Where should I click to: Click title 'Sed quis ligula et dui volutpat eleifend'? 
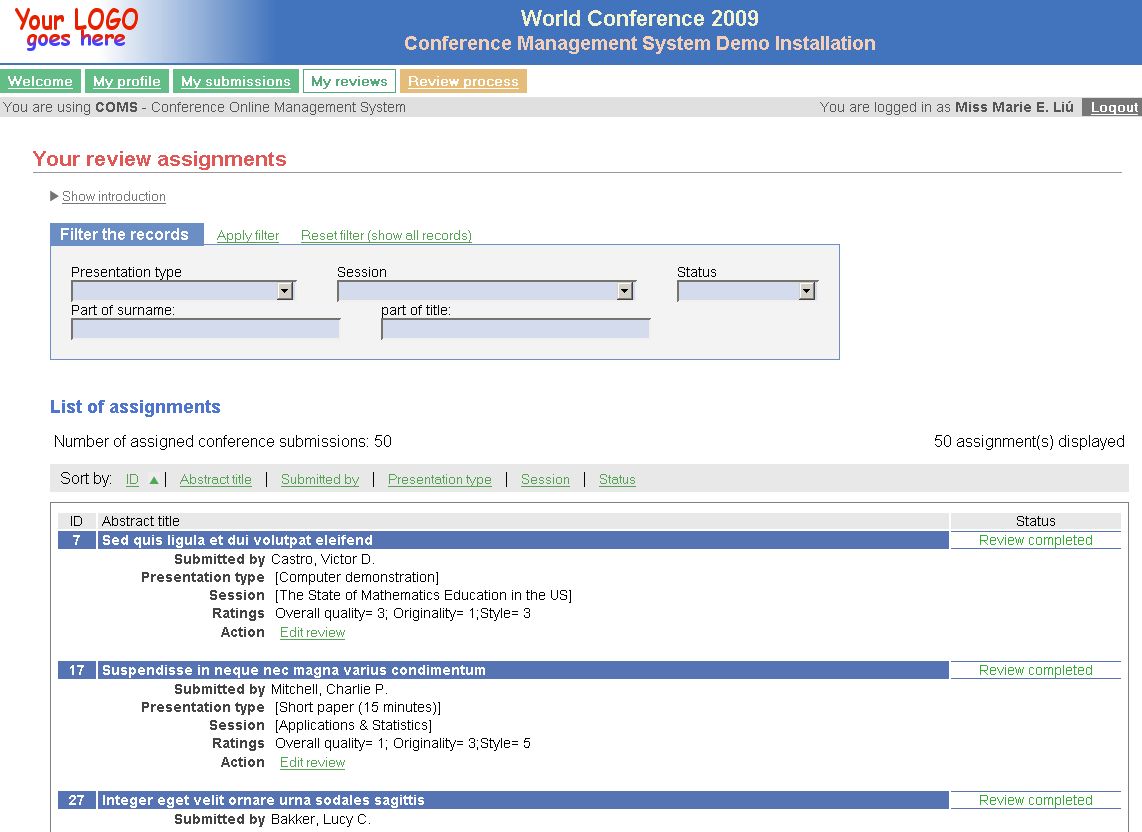tap(237, 540)
